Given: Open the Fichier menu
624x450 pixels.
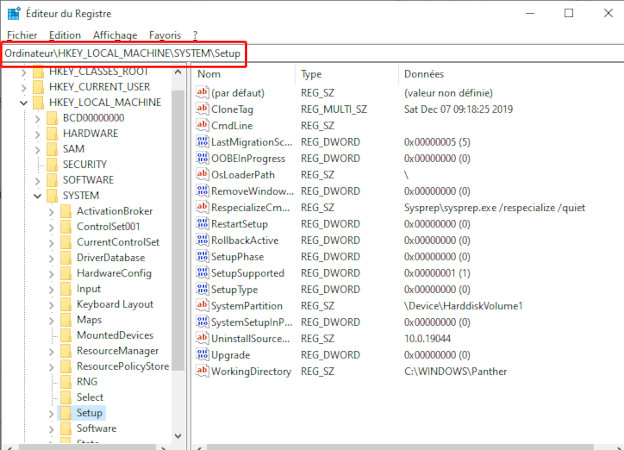Looking at the screenshot, I should (x=21, y=35).
